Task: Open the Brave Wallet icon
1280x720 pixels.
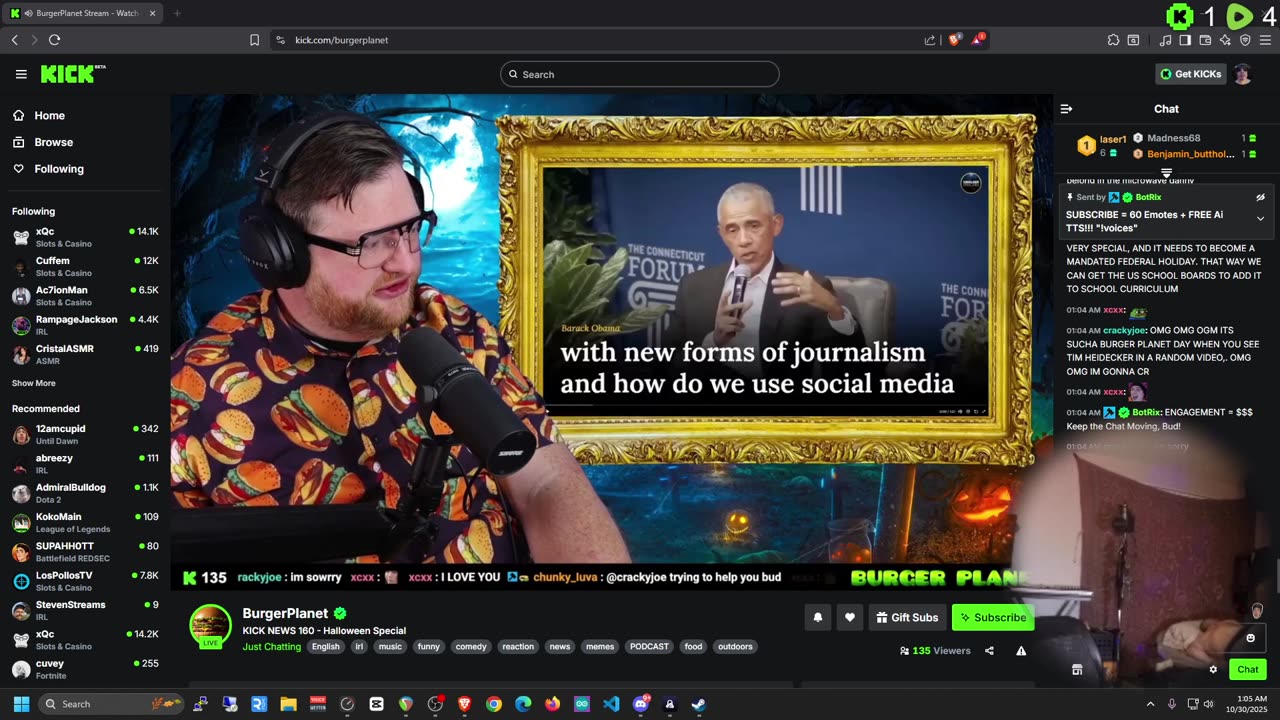Action: [1205, 40]
